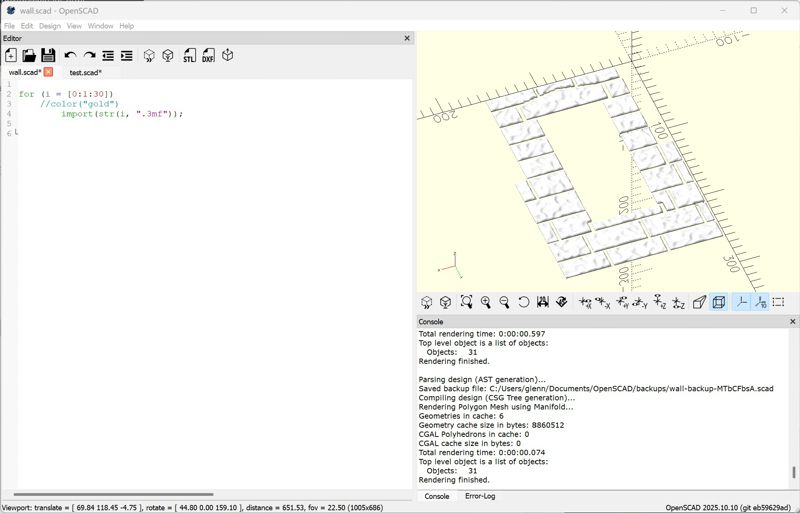The height and width of the screenshot is (513, 800).
Task: Open the Error-Log tab
Action: click(479, 496)
